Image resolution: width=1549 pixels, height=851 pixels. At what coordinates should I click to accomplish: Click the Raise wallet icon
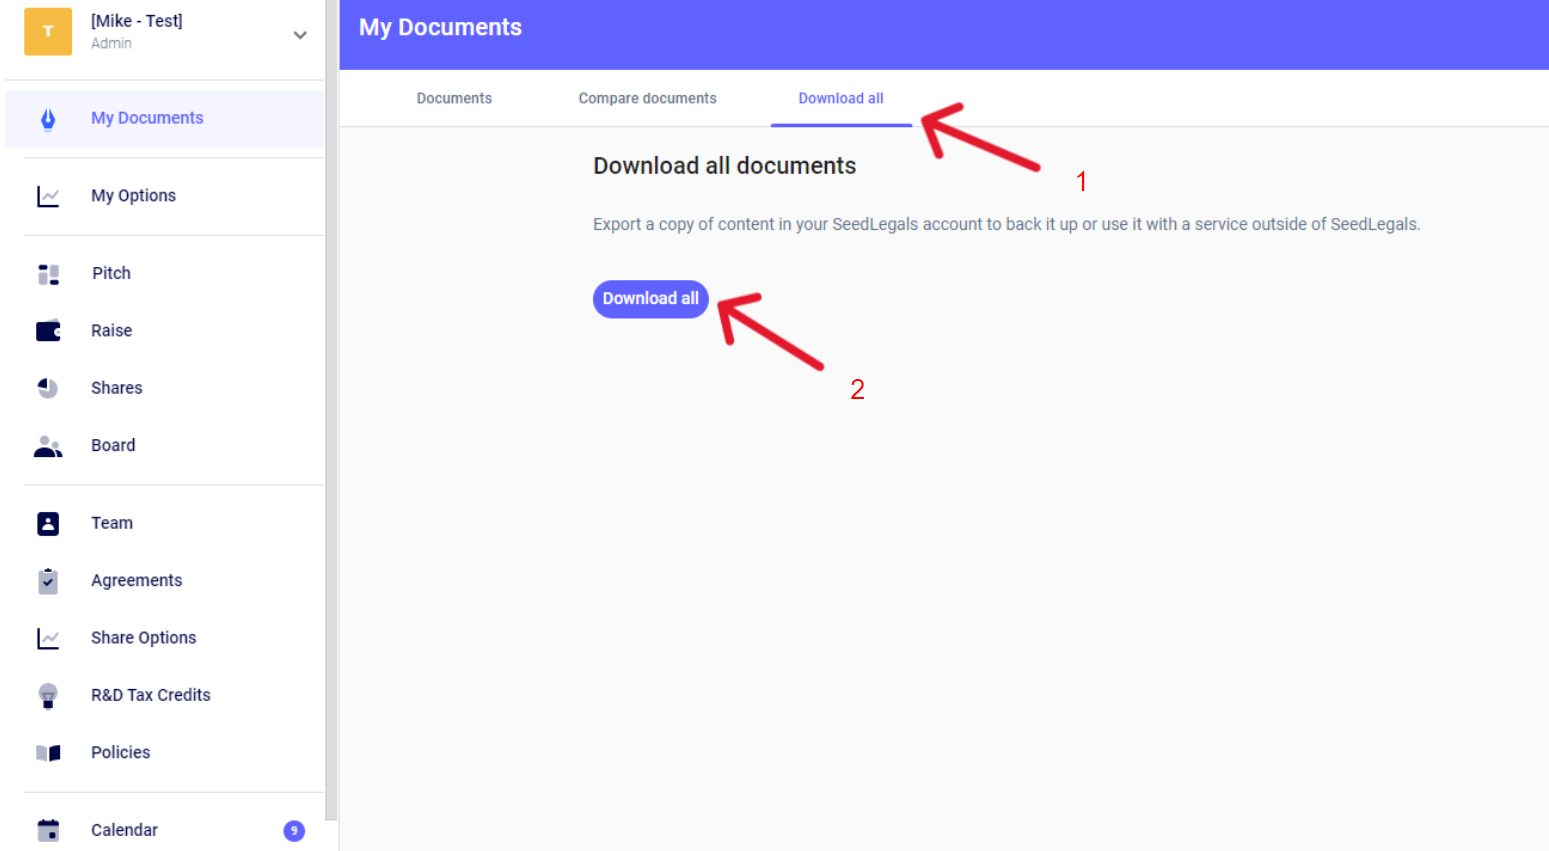coord(48,331)
